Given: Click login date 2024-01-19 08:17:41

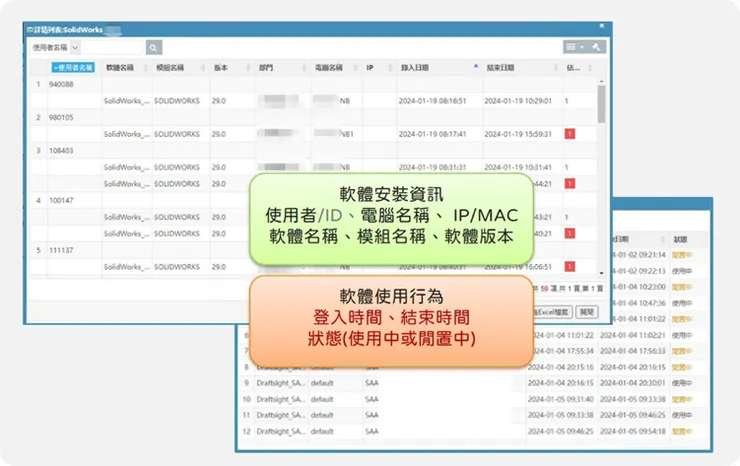Looking at the screenshot, I should [432, 134].
